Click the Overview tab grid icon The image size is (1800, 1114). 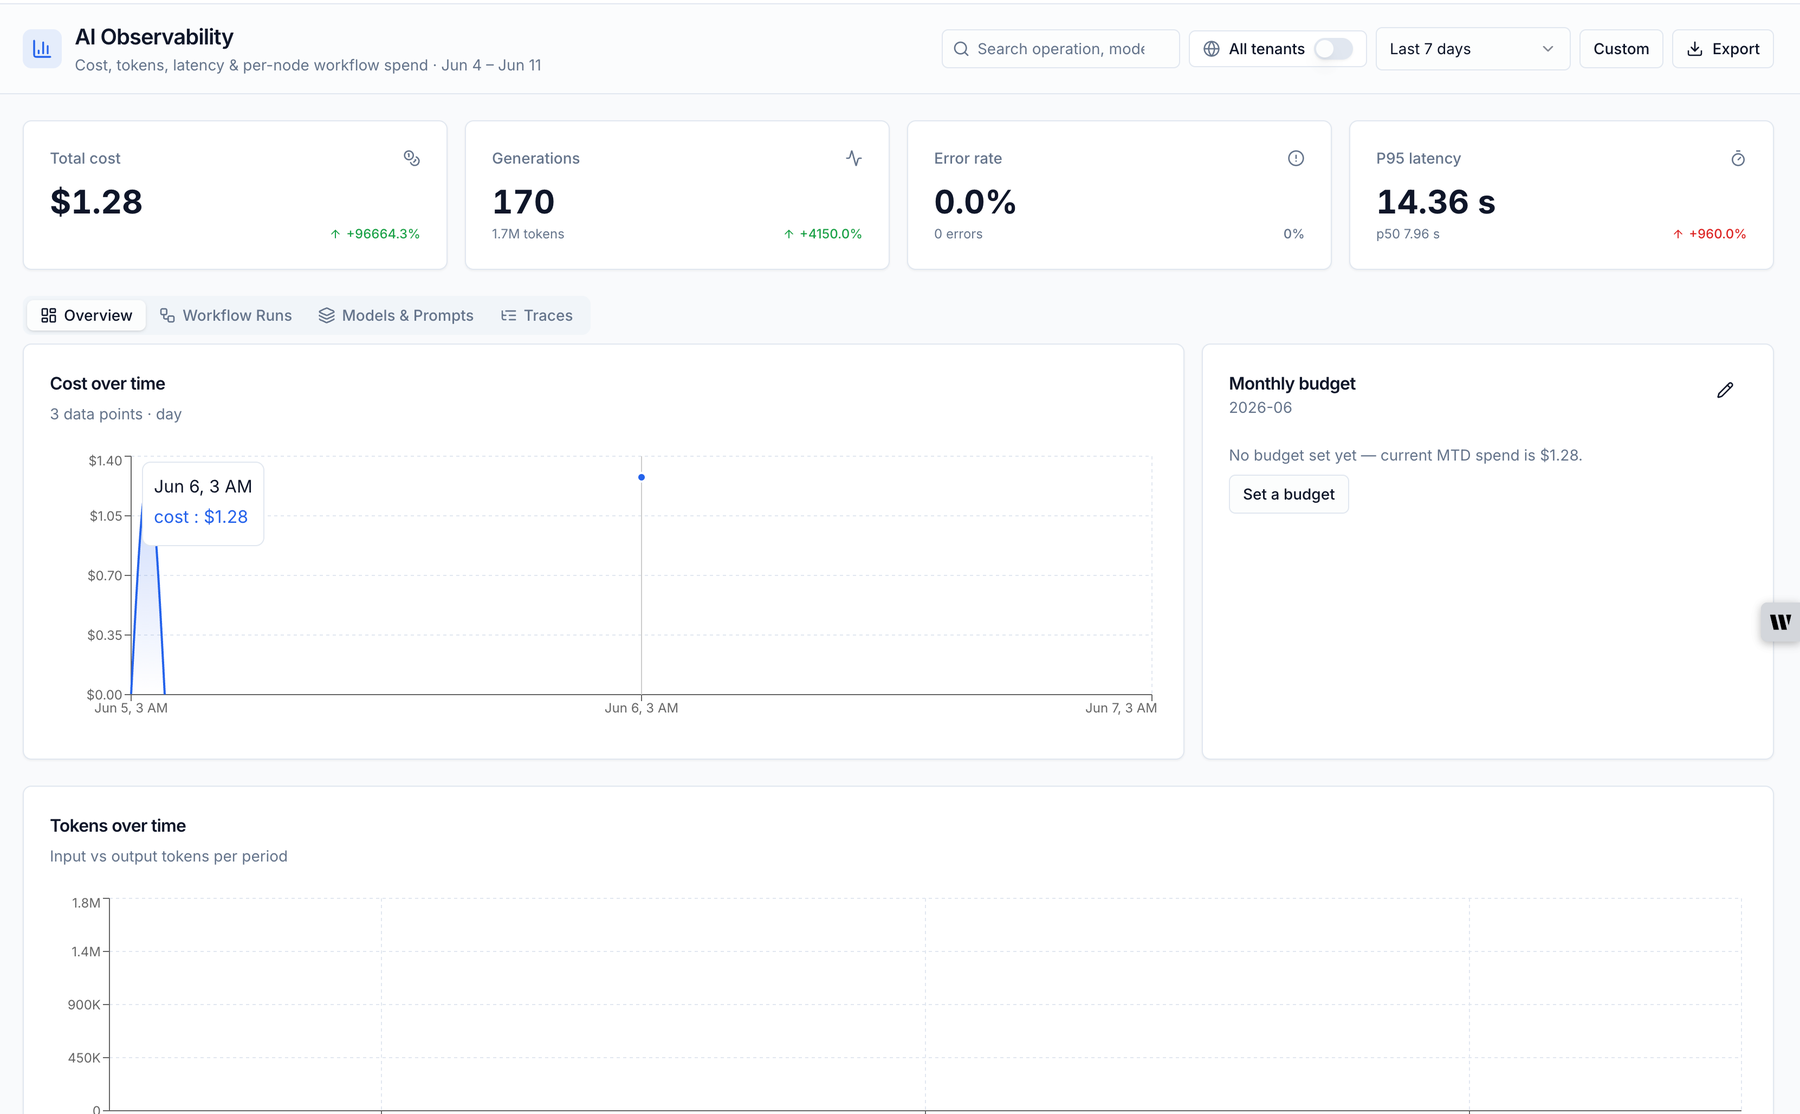click(48, 315)
